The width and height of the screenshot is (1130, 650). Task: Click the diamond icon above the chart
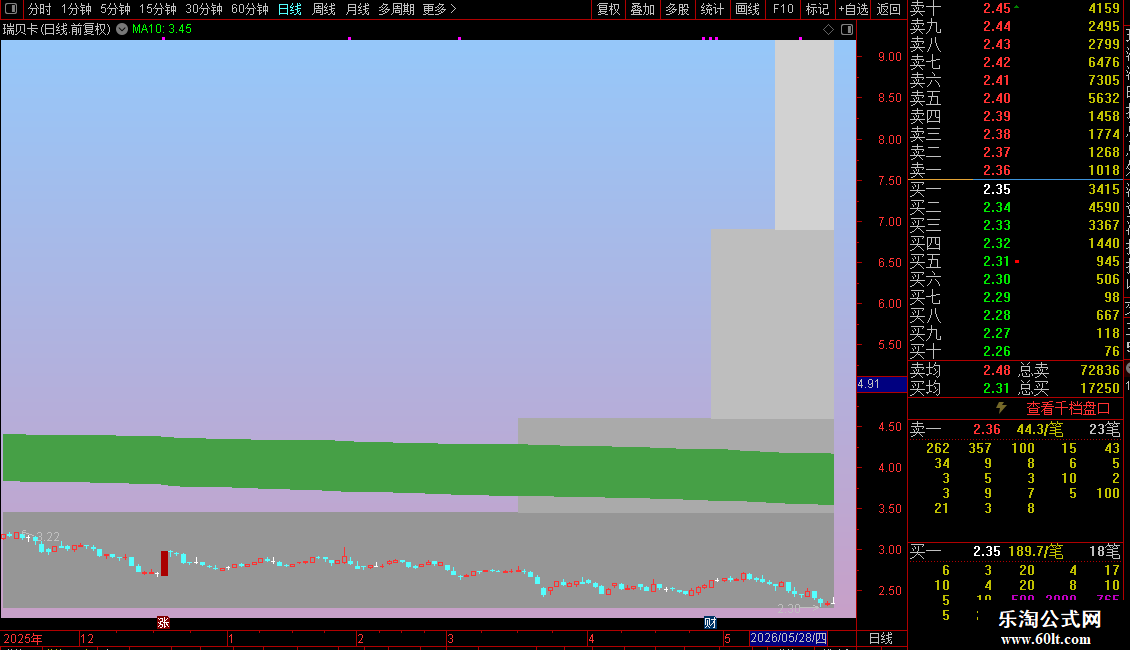828,30
